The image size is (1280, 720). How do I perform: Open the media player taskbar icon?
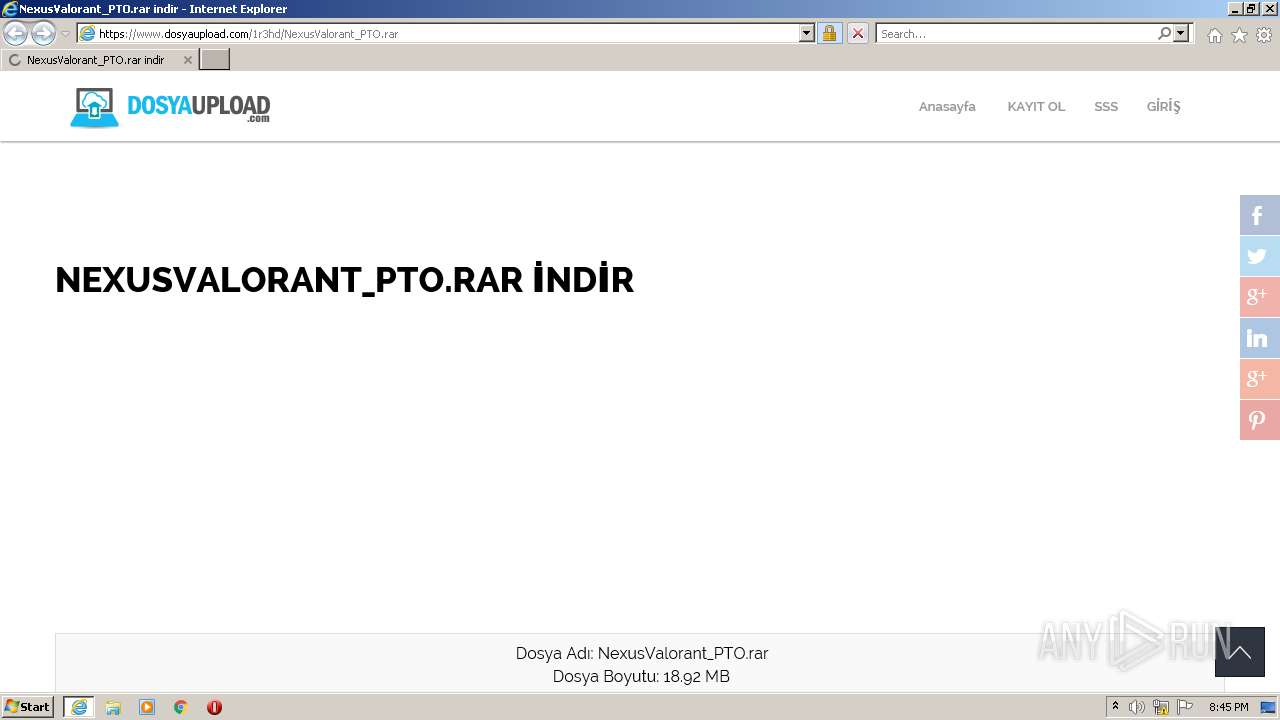(x=147, y=707)
